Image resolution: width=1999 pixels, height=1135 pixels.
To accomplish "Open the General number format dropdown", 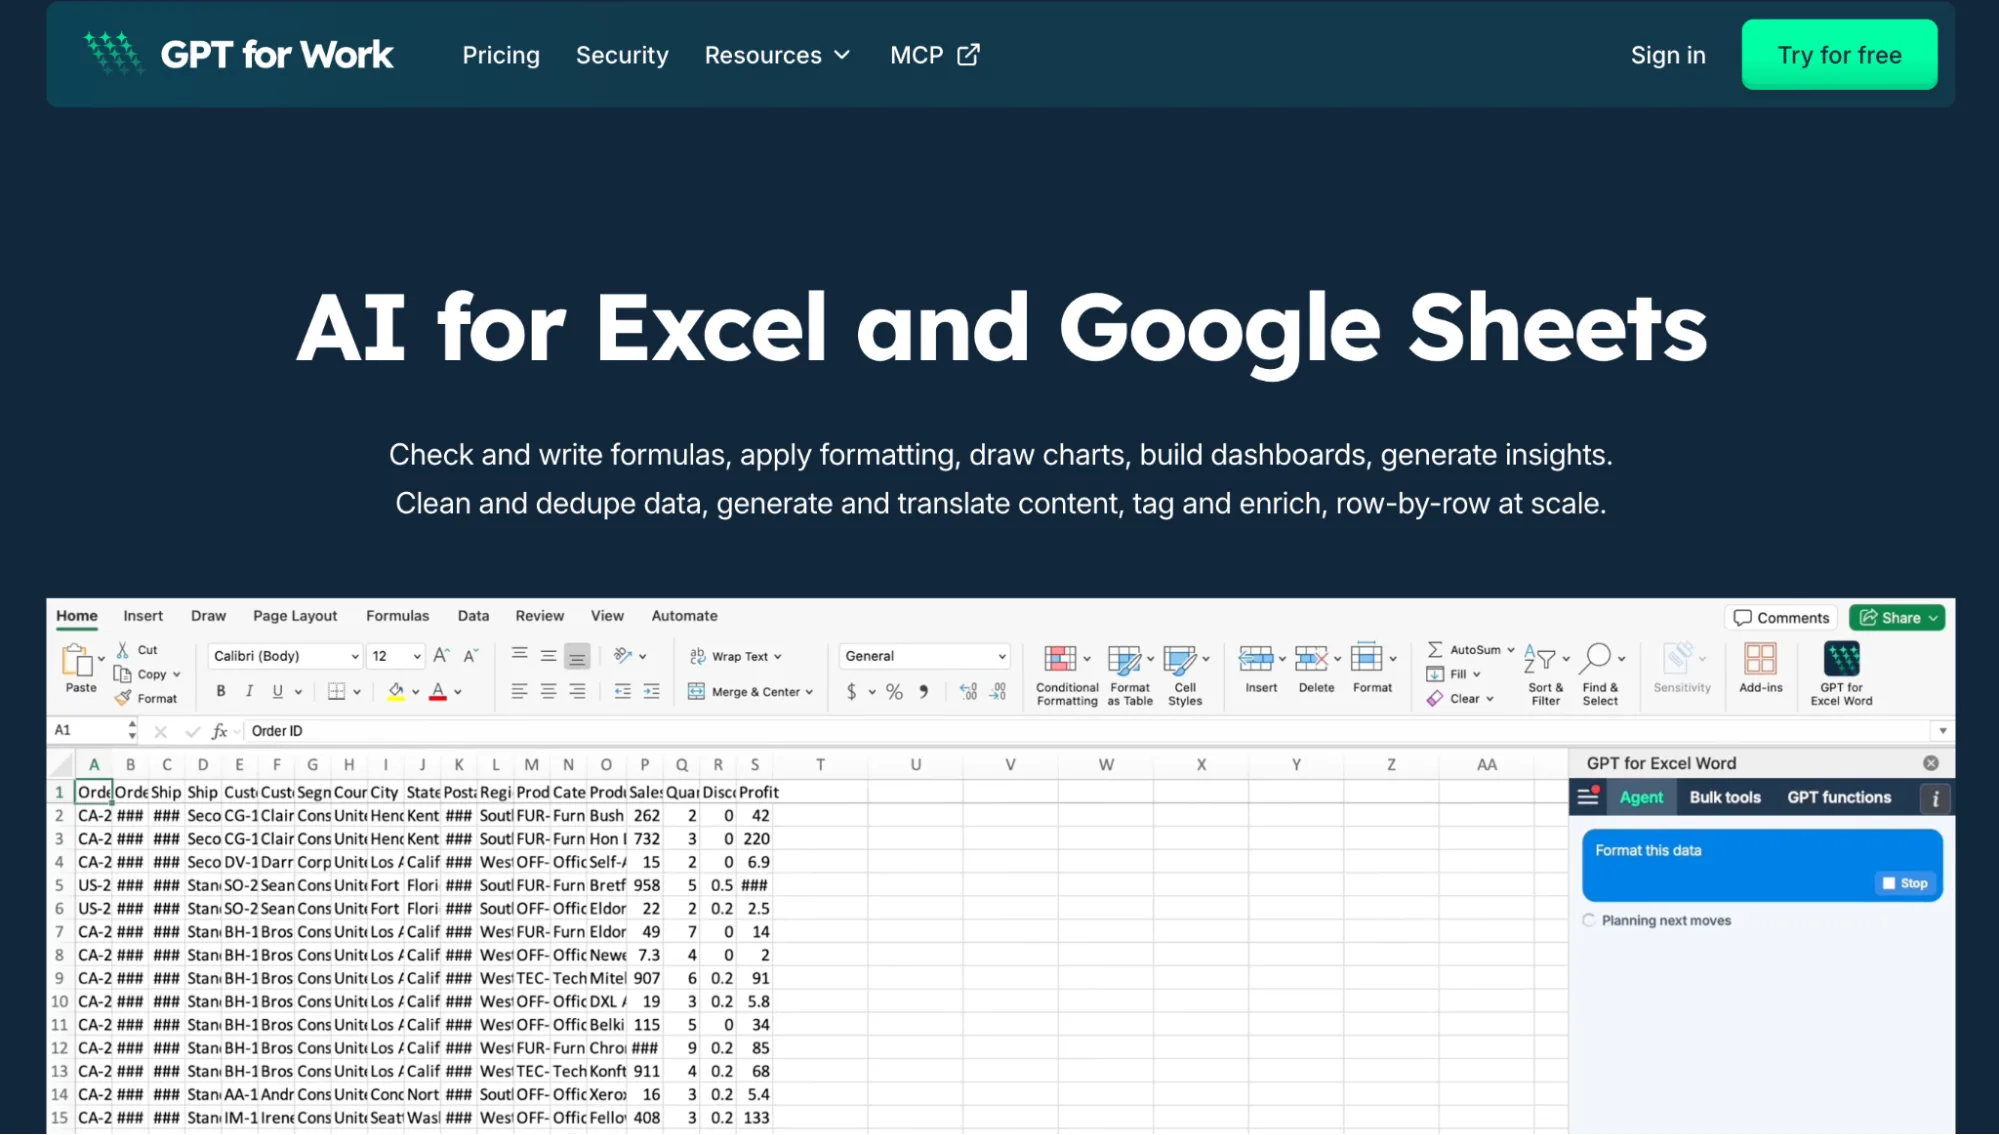I will point(924,656).
